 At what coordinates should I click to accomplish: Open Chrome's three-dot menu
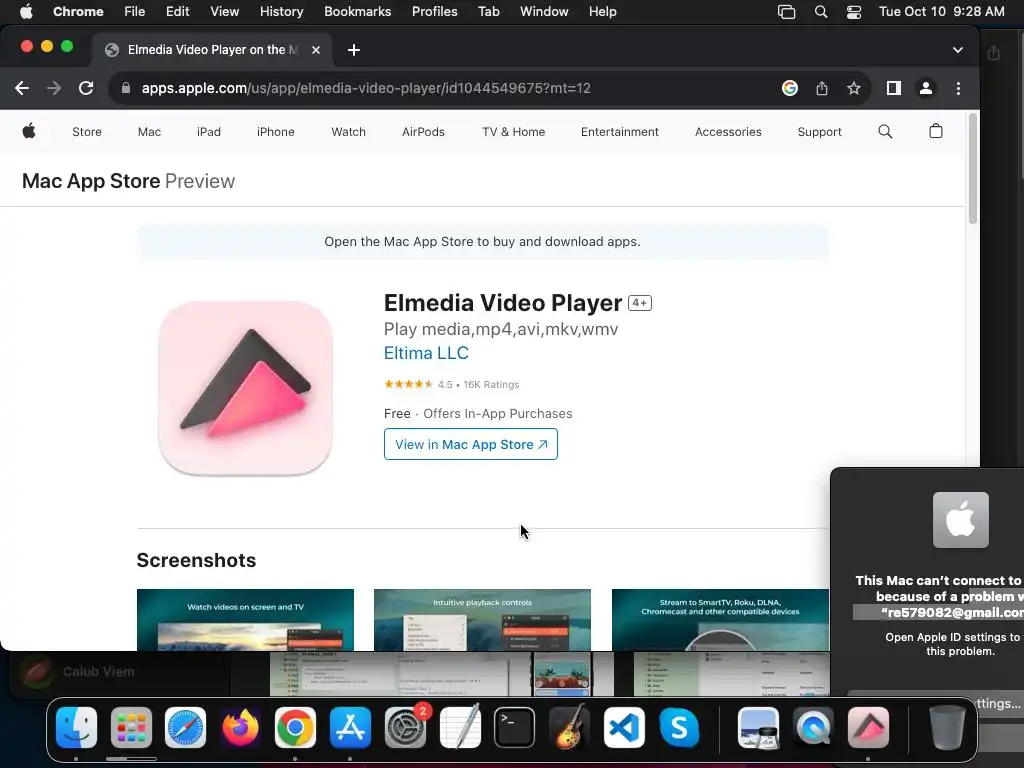[958, 88]
